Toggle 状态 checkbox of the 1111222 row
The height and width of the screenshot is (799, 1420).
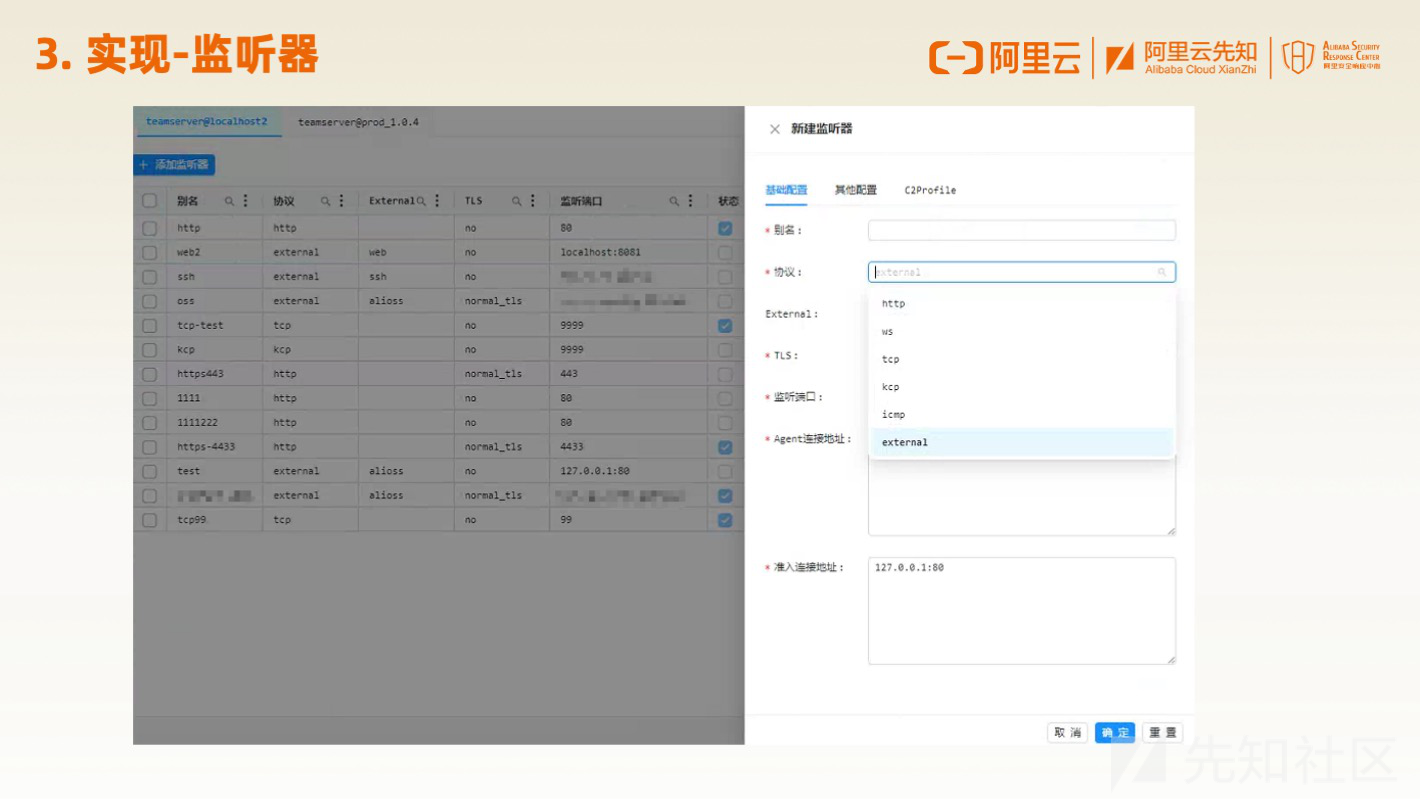point(725,423)
